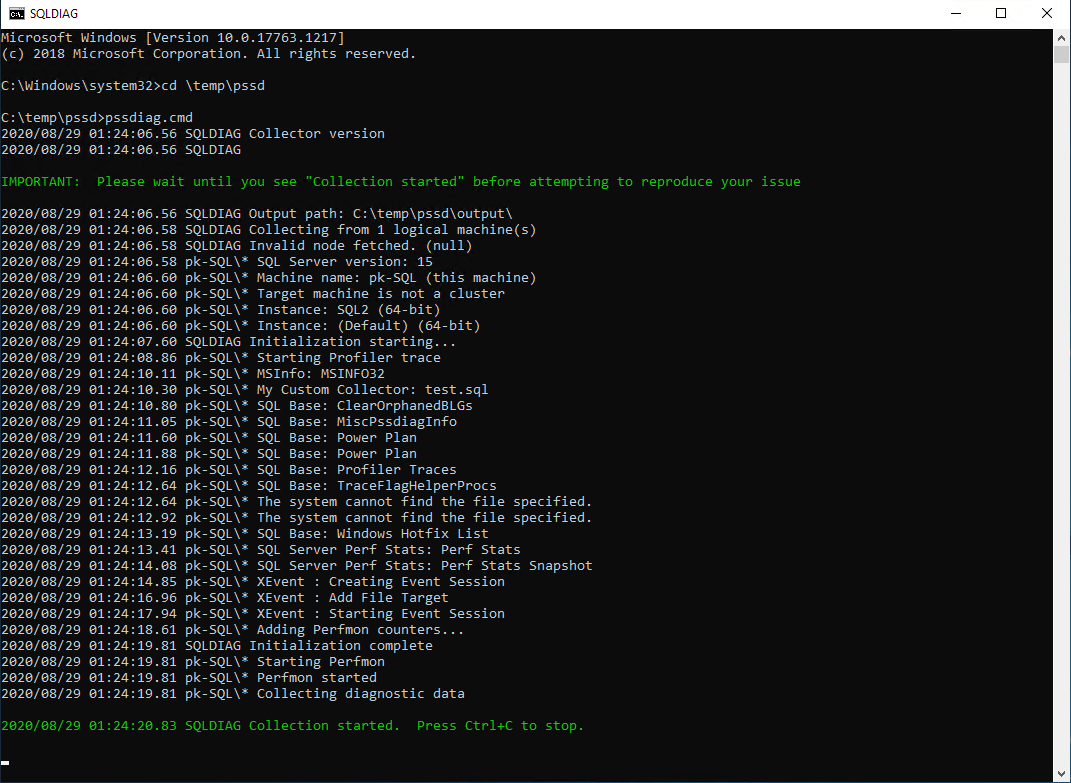The image size is (1071, 783).
Task: Click the scrollbar up arrow
Action: [x=1062, y=37]
